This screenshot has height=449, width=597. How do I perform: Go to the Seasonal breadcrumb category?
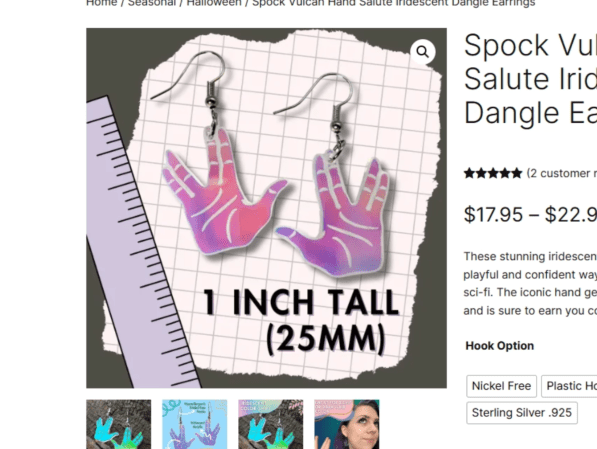pos(152,3)
